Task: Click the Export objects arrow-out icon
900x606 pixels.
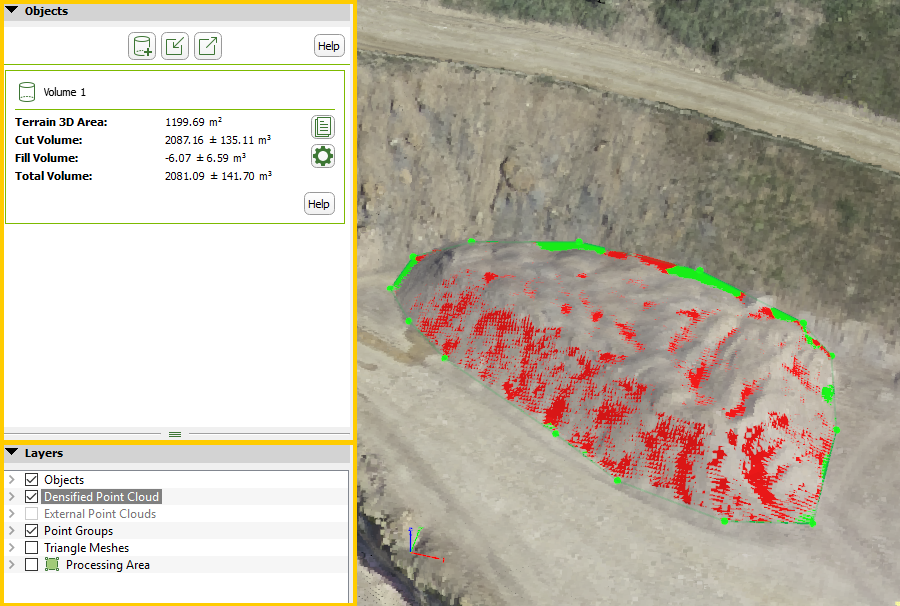Action: (208, 46)
